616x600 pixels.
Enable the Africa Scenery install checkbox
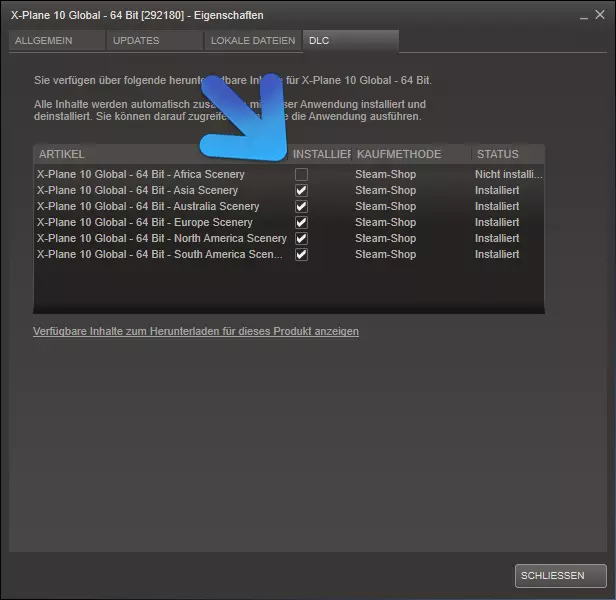[301, 174]
